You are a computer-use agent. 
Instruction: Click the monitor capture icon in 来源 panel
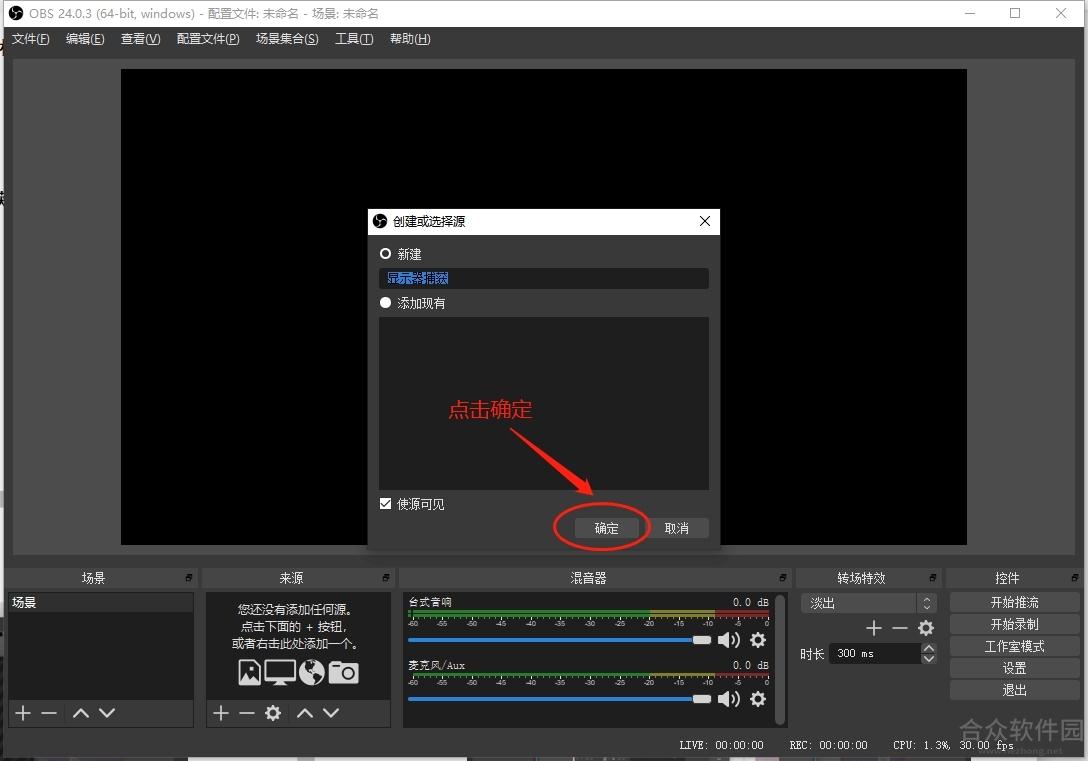(x=280, y=672)
